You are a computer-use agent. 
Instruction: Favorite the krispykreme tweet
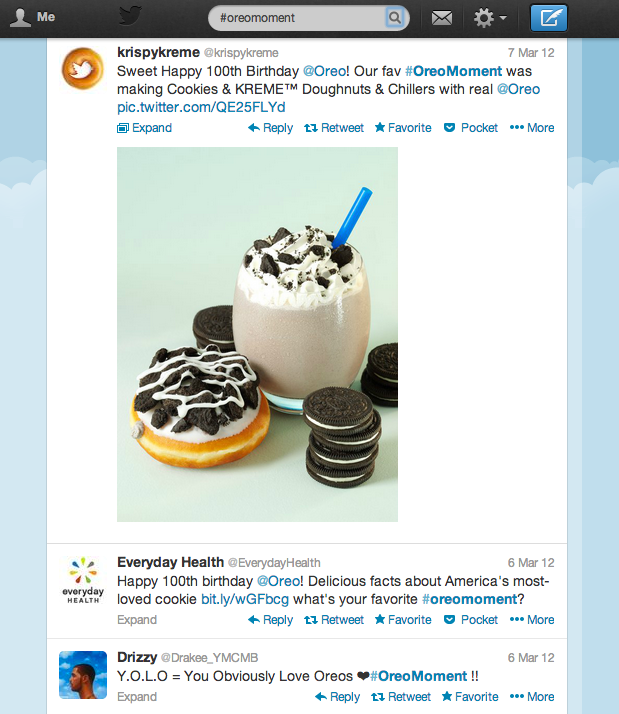[403, 128]
